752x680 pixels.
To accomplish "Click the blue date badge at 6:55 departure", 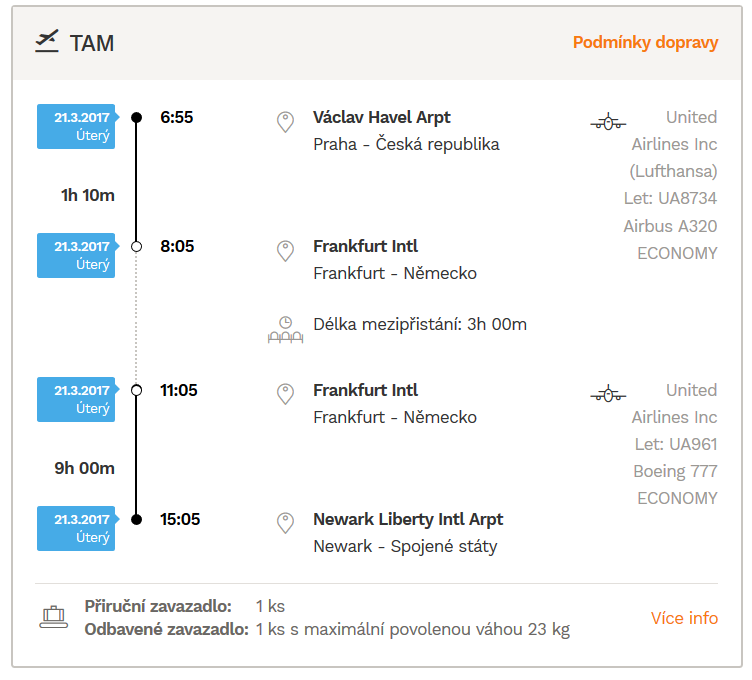I will 77,126.
